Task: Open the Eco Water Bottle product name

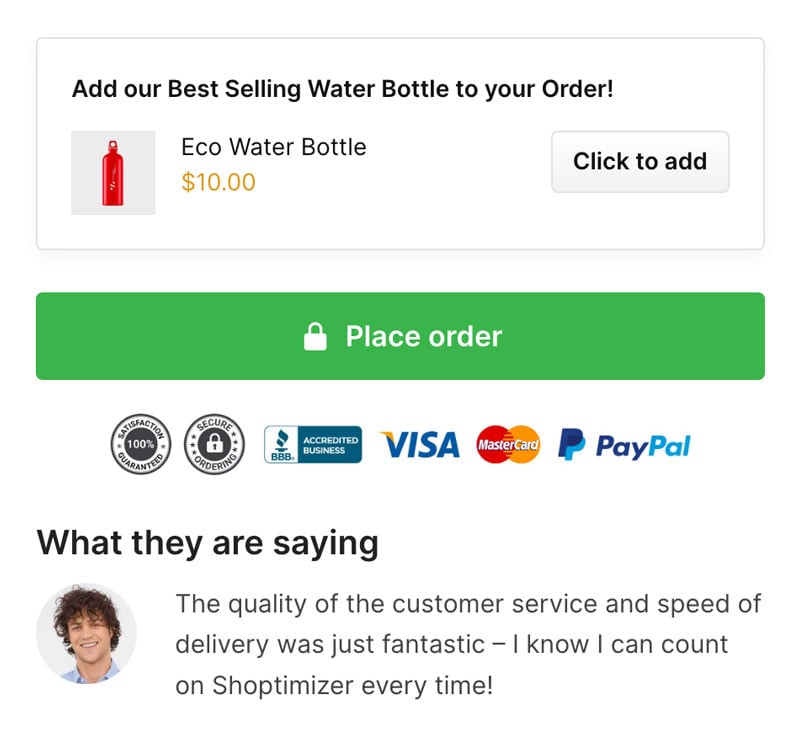Action: (274, 147)
